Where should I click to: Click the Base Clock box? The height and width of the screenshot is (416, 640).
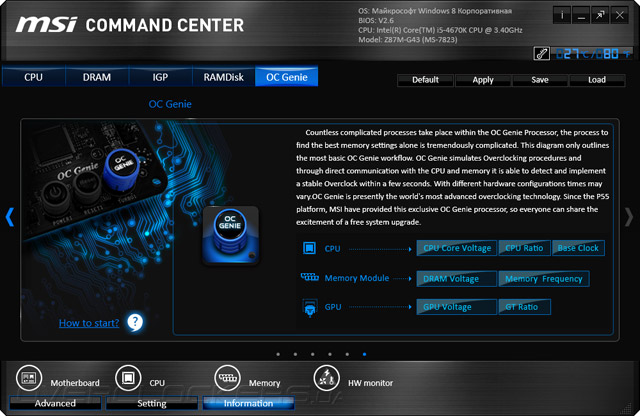[x=578, y=248]
